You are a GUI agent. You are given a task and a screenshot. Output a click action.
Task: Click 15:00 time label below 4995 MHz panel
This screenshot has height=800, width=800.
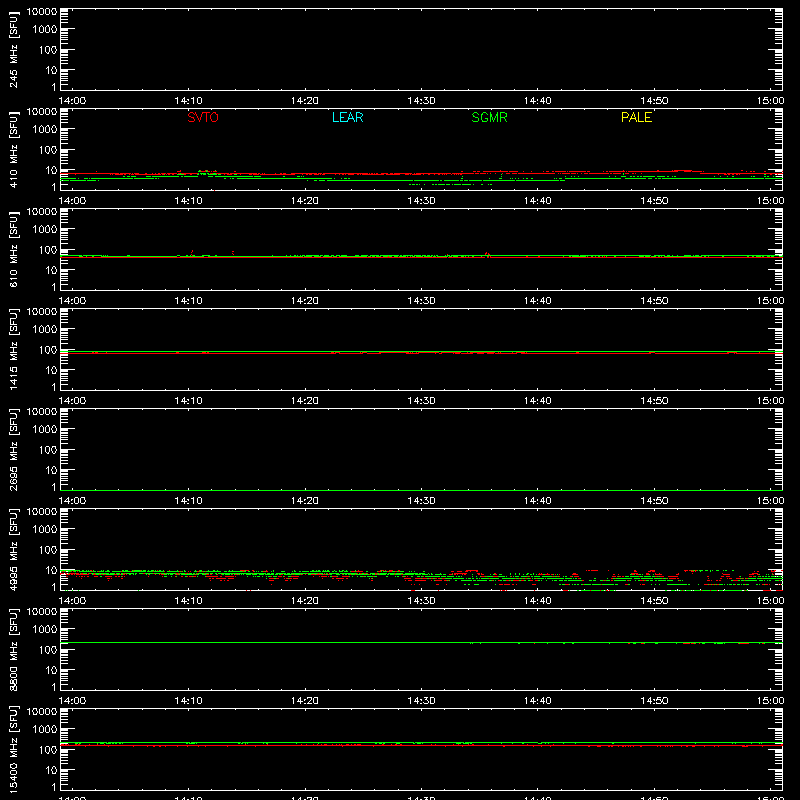pyautogui.click(x=770, y=601)
